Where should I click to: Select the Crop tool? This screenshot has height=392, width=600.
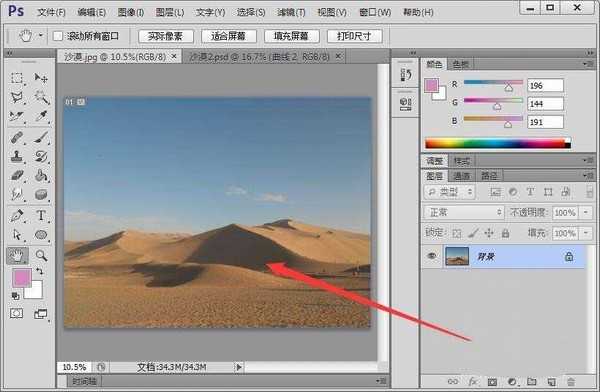point(16,116)
